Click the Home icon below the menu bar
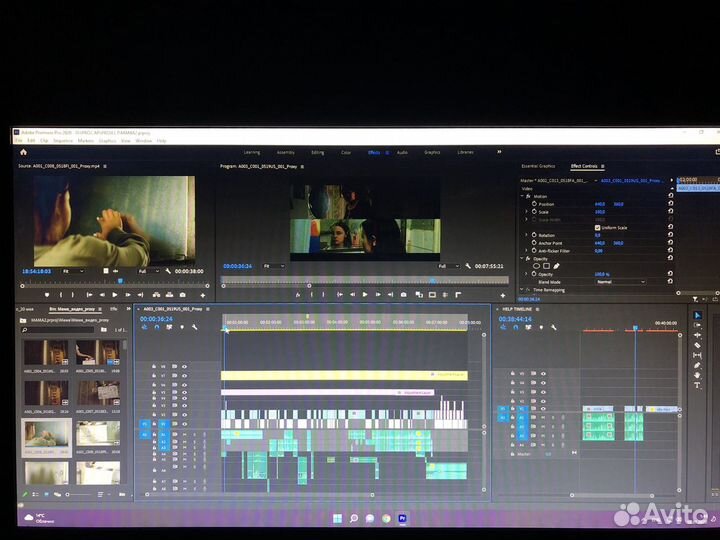The height and width of the screenshot is (540, 720). tap(22, 152)
